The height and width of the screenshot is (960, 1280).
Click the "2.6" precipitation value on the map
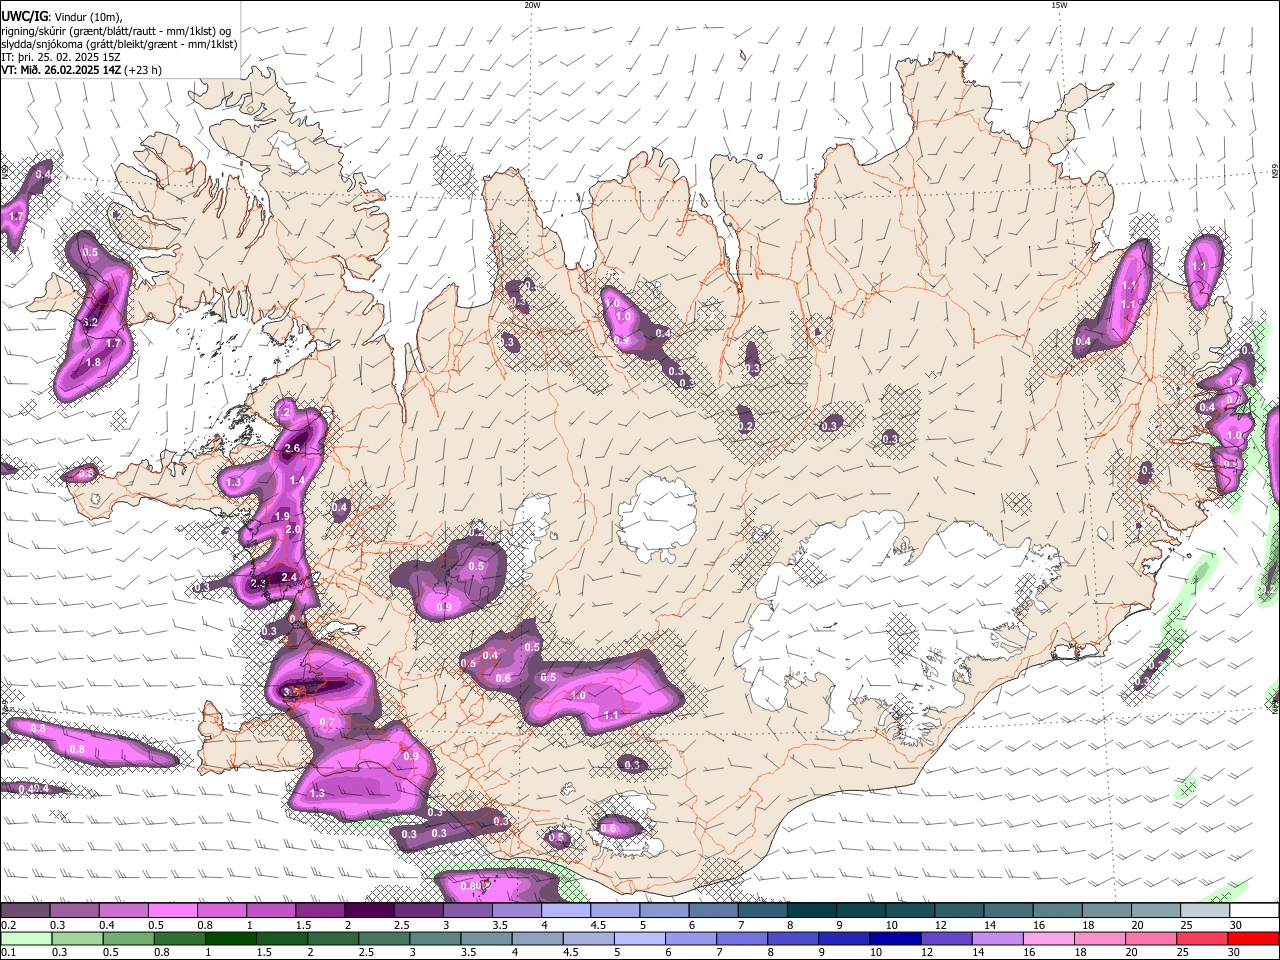(x=293, y=449)
